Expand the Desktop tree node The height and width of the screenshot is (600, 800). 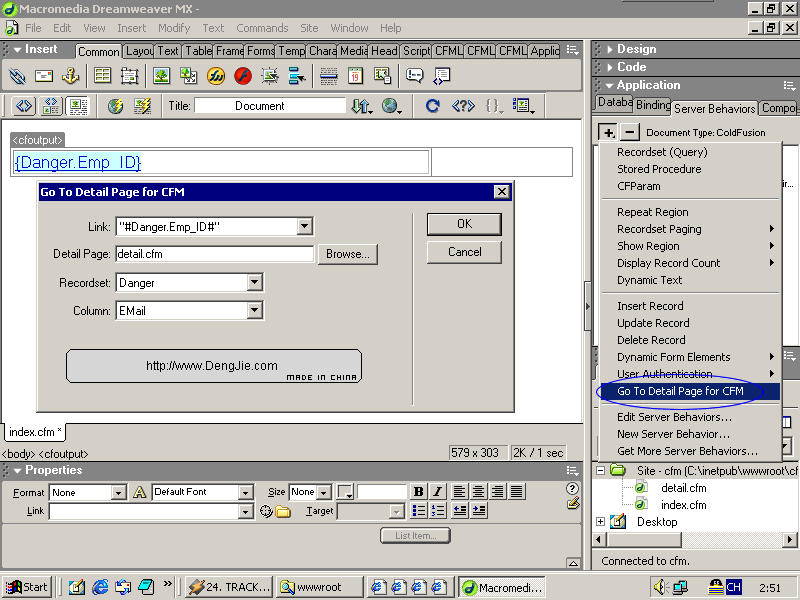coord(601,521)
